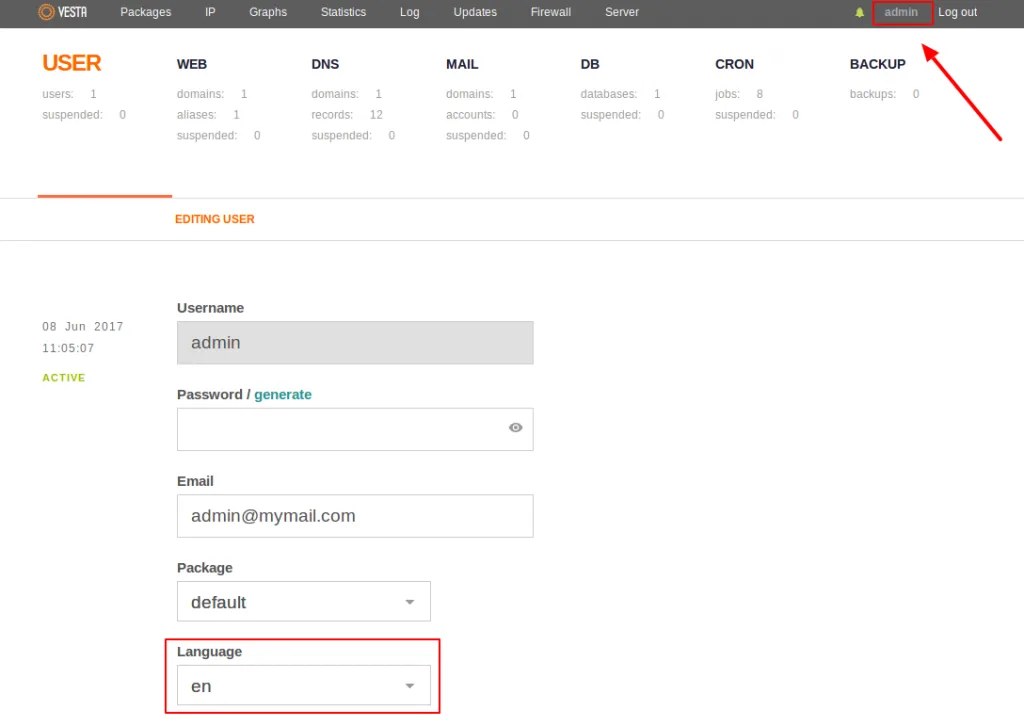Go to the IP menu
This screenshot has width=1024, height=726.
[x=210, y=12]
